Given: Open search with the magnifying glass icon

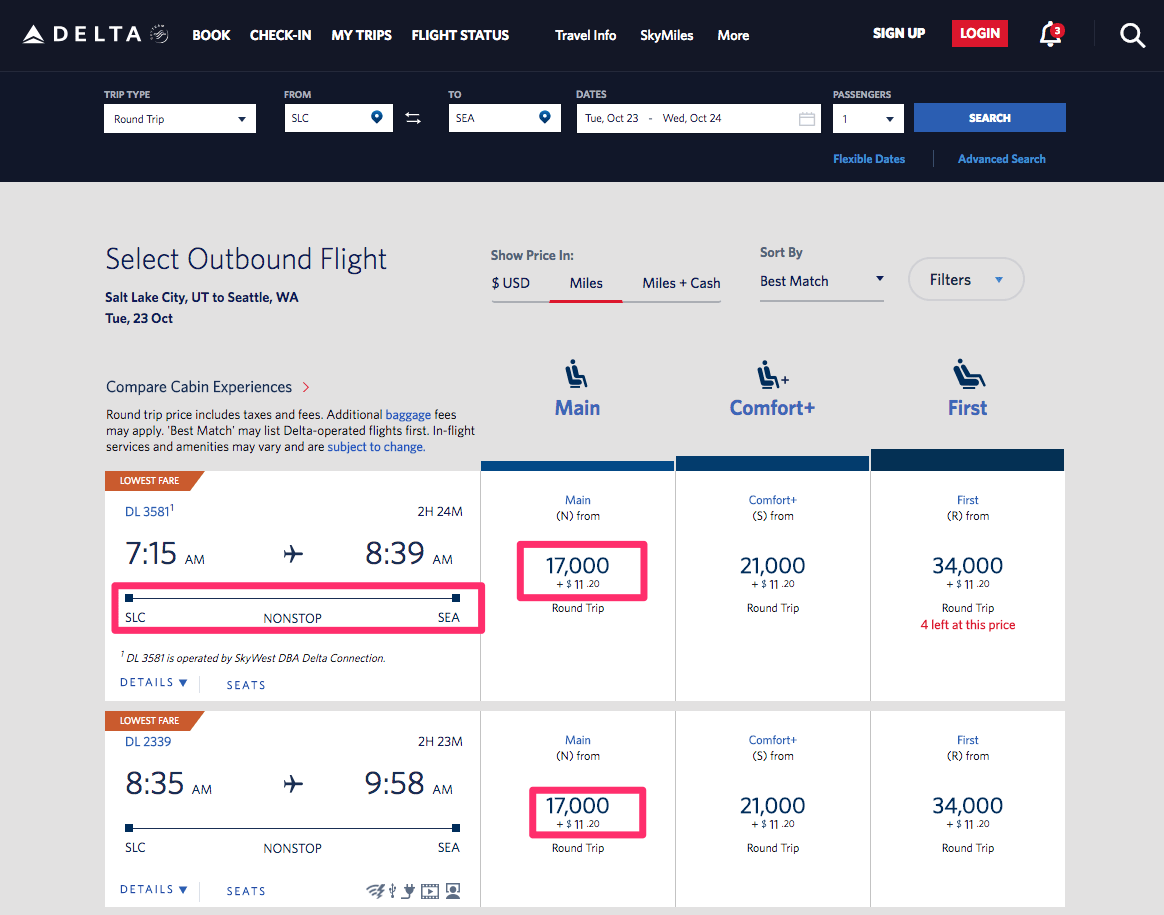Looking at the screenshot, I should pos(1132,35).
